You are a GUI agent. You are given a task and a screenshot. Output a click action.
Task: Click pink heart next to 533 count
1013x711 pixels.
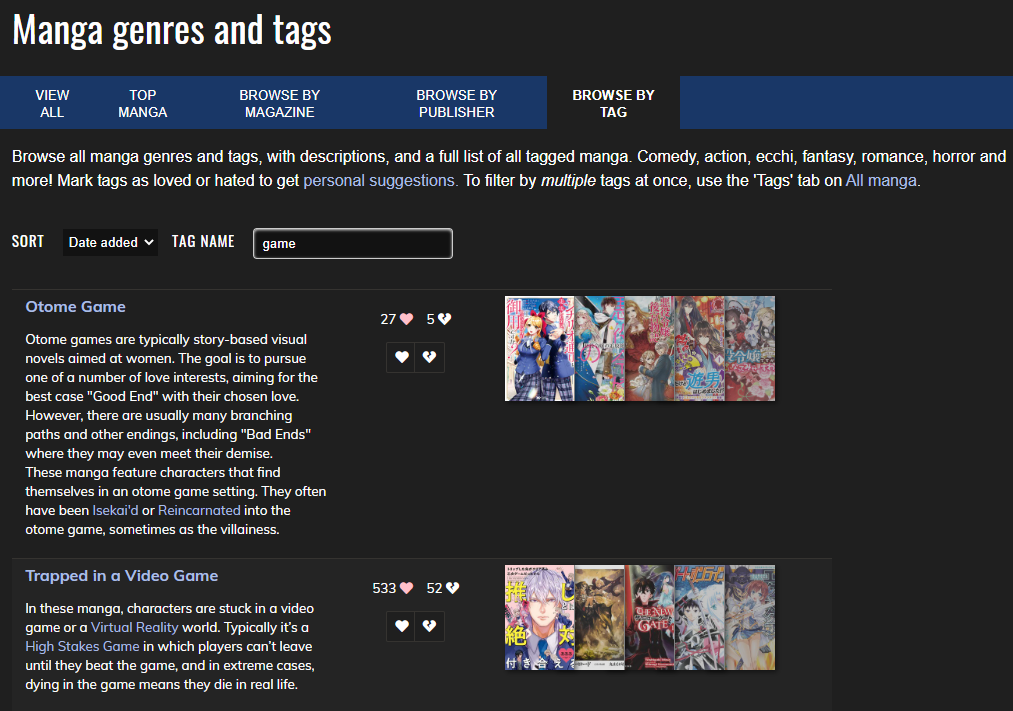click(x=406, y=588)
